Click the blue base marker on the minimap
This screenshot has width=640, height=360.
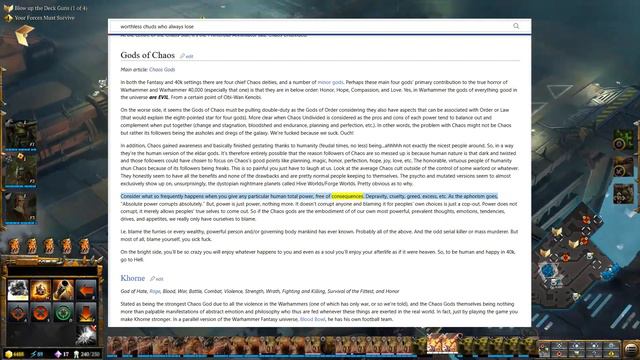(x=548, y=271)
